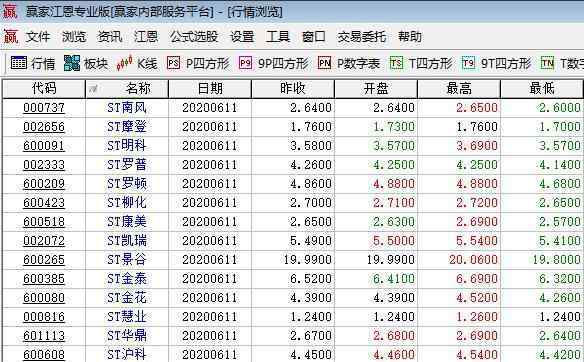Open the 工具 menu

pos(278,36)
